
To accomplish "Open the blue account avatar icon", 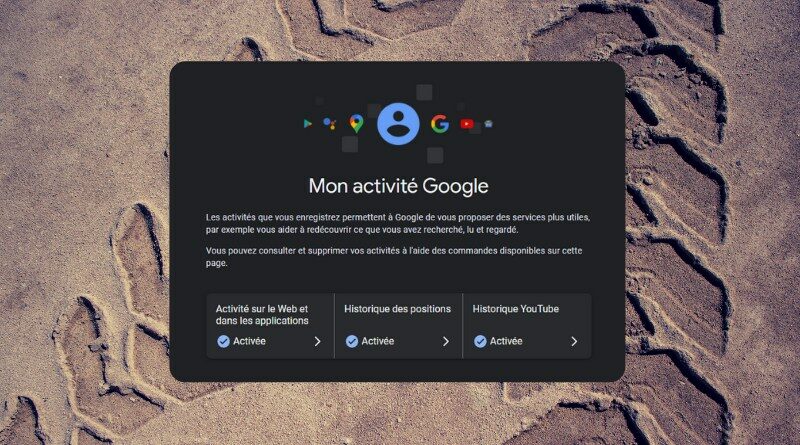I will pyautogui.click(x=398, y=124).
